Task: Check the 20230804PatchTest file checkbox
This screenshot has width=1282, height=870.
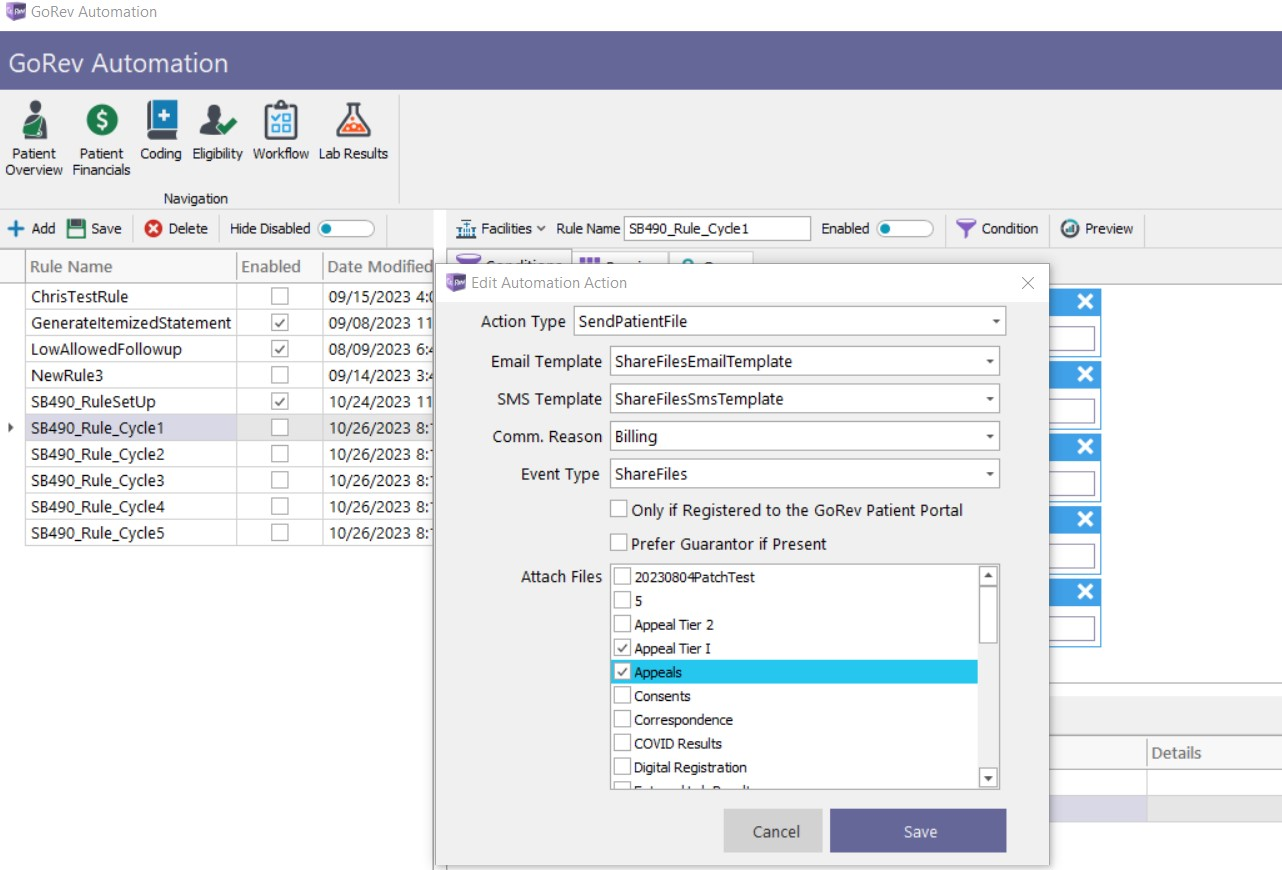Action: click(623, 577)
